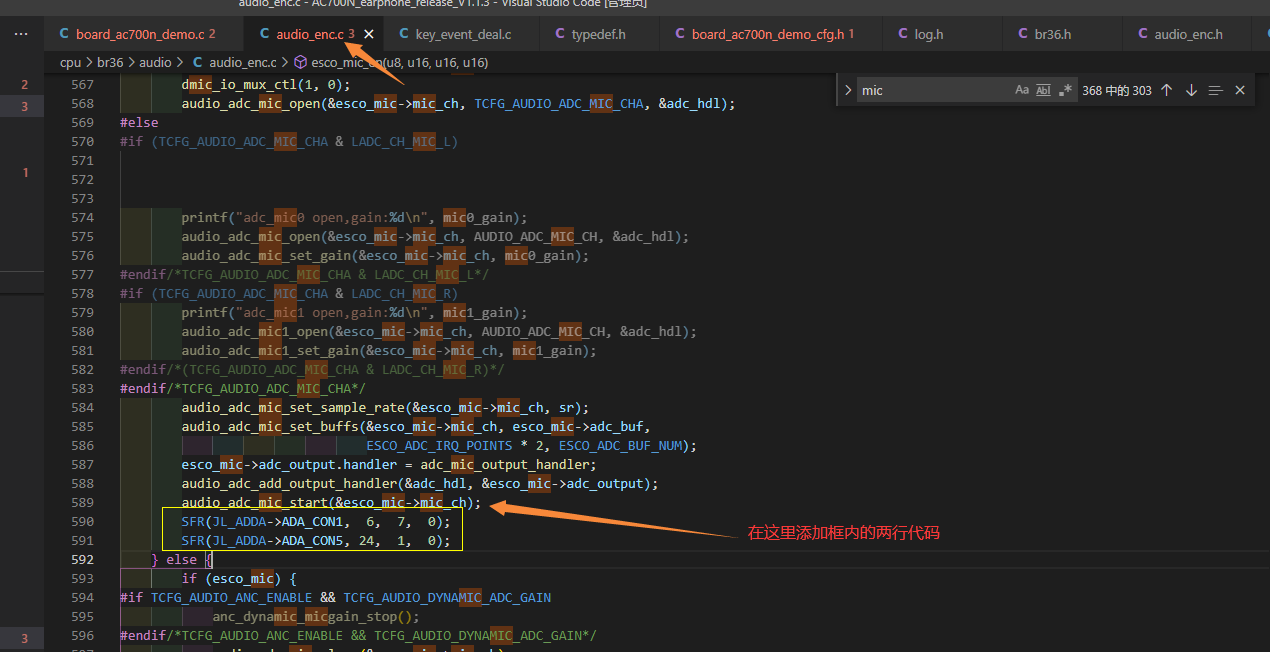
Task: Switch to the board_ac700n_demo.c tab
Action: click(144, 34)
